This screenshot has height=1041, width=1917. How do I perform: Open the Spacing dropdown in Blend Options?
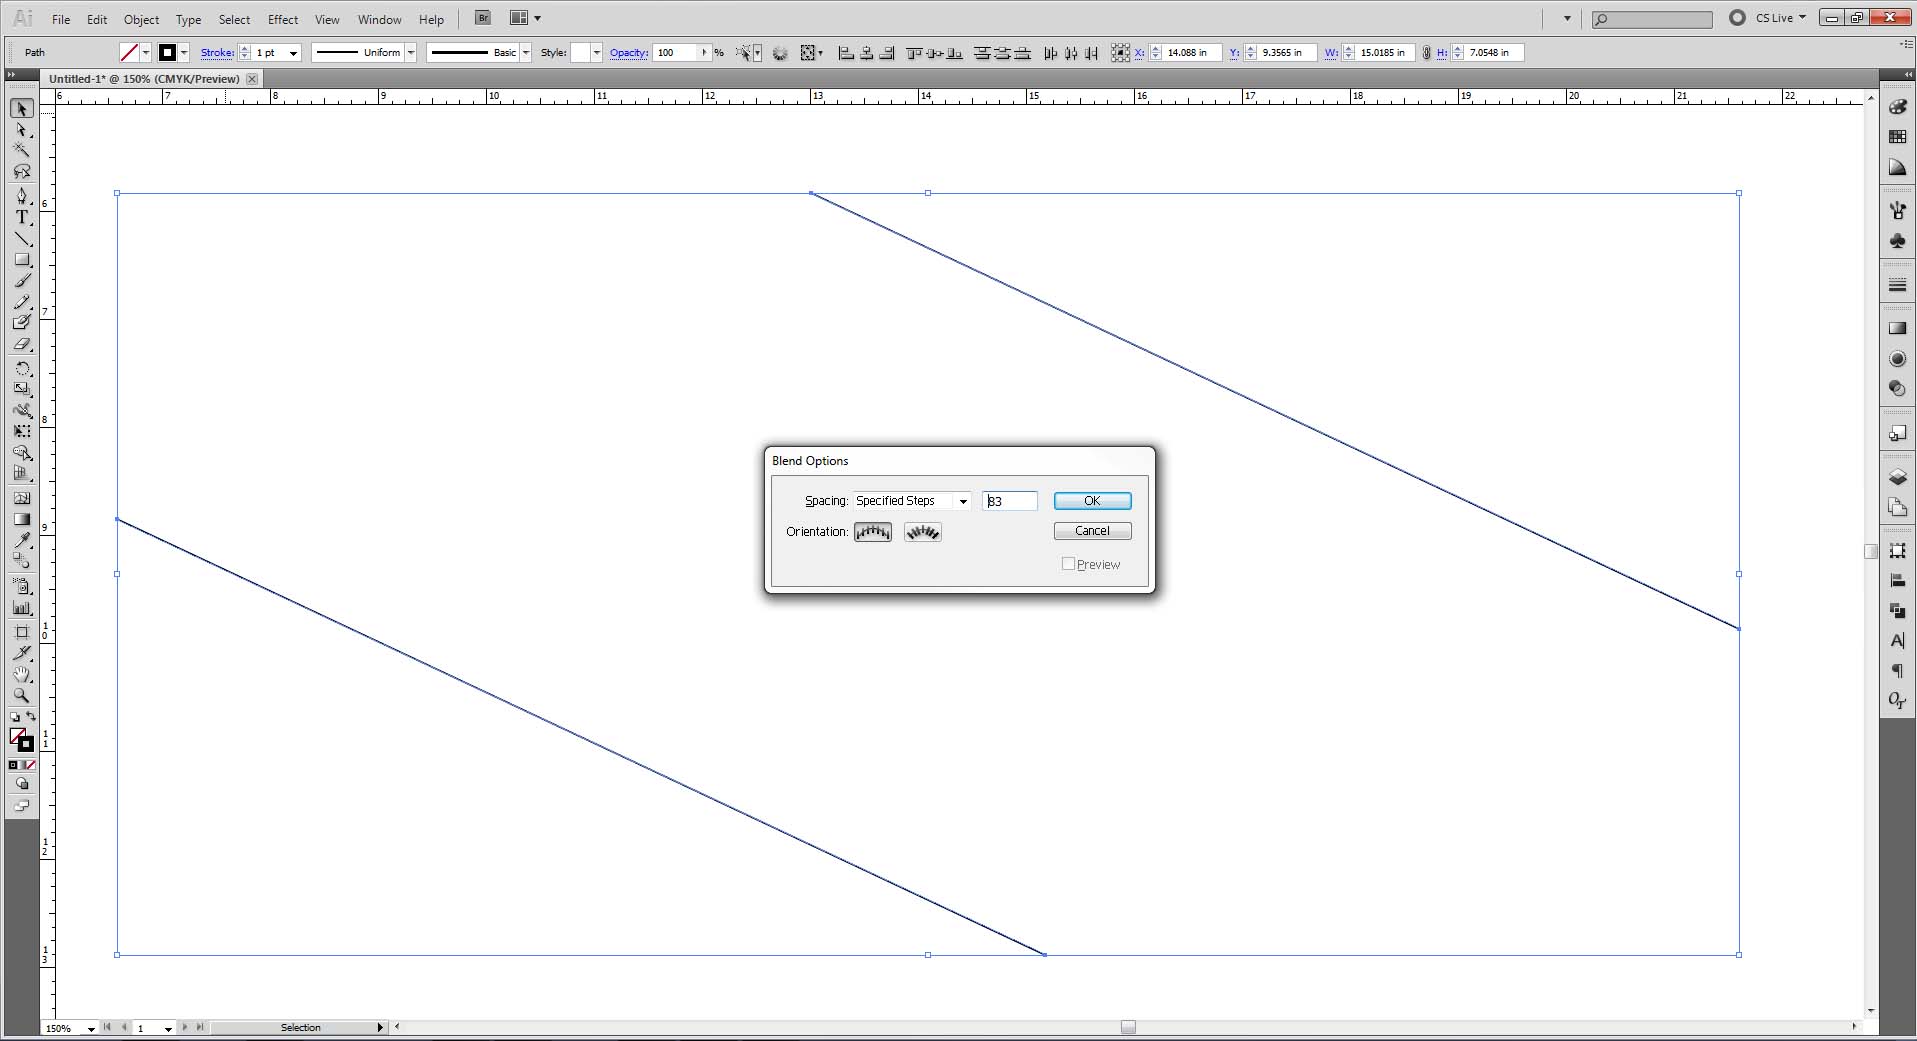[x=962, y=501]
